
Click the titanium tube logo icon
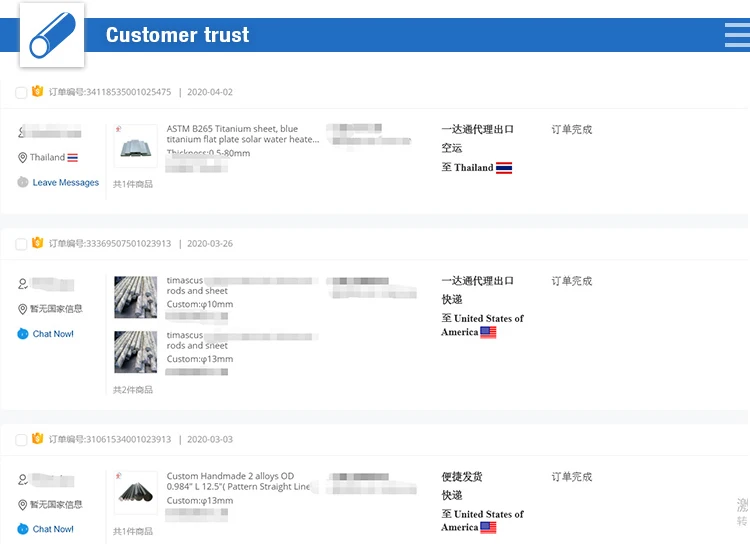pyautogui.click(x=51, y=36)
